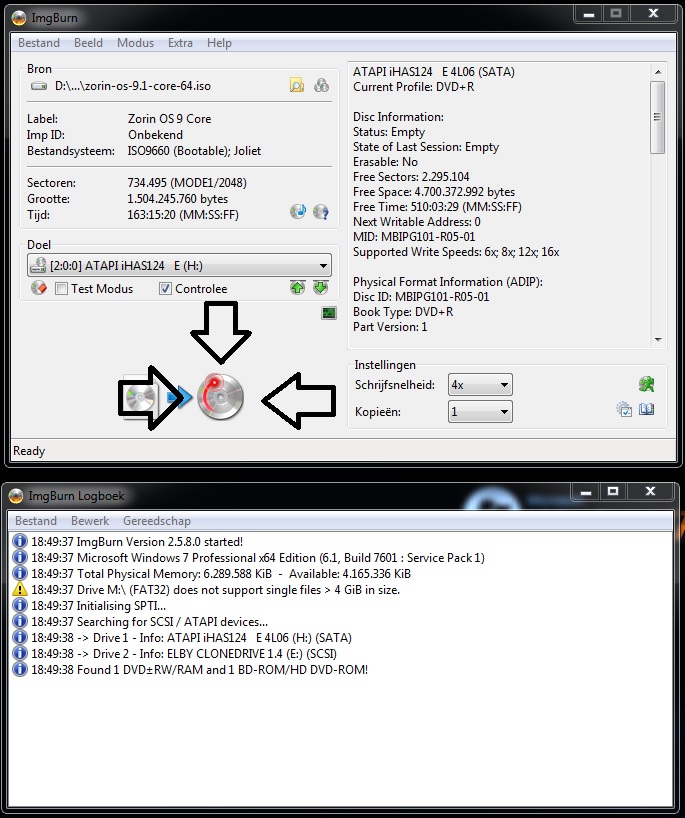This screenshot has width=685, height=818.
Task: Click the FAT32 warning icon in the log
Action: tap(20, 590)
